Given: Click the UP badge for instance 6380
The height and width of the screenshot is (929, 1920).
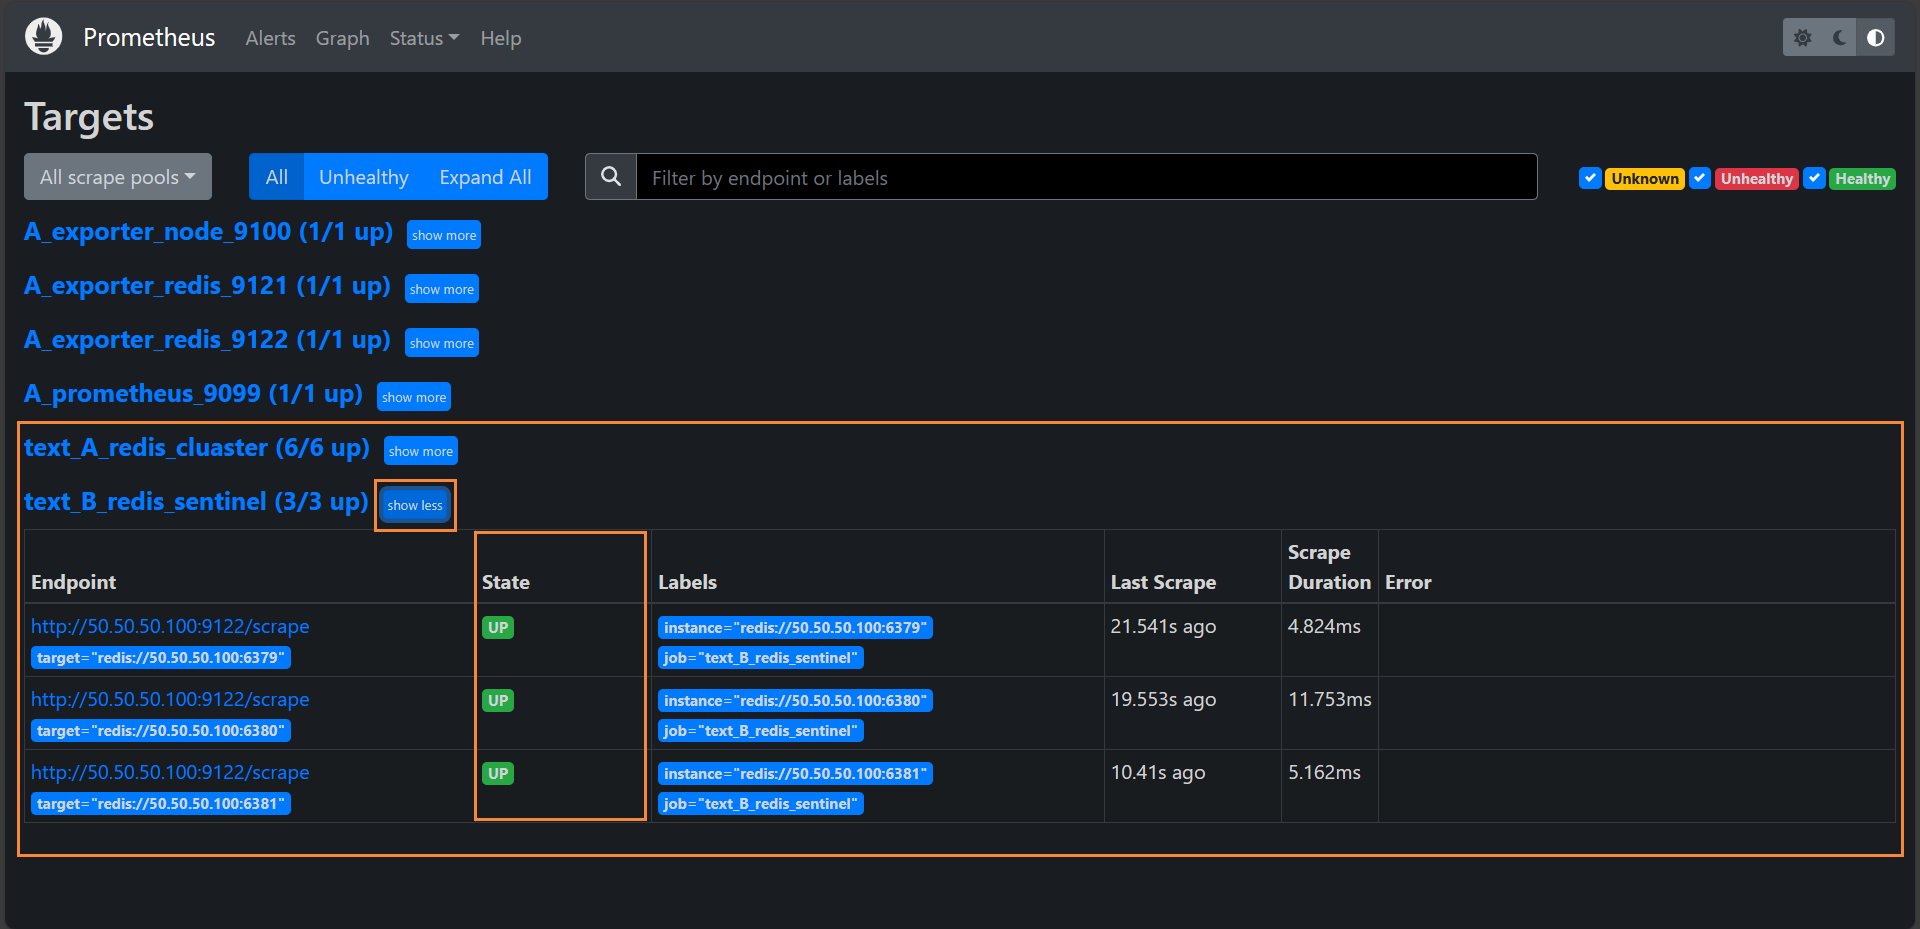Looking at the screenshot, I should (498, 701).
